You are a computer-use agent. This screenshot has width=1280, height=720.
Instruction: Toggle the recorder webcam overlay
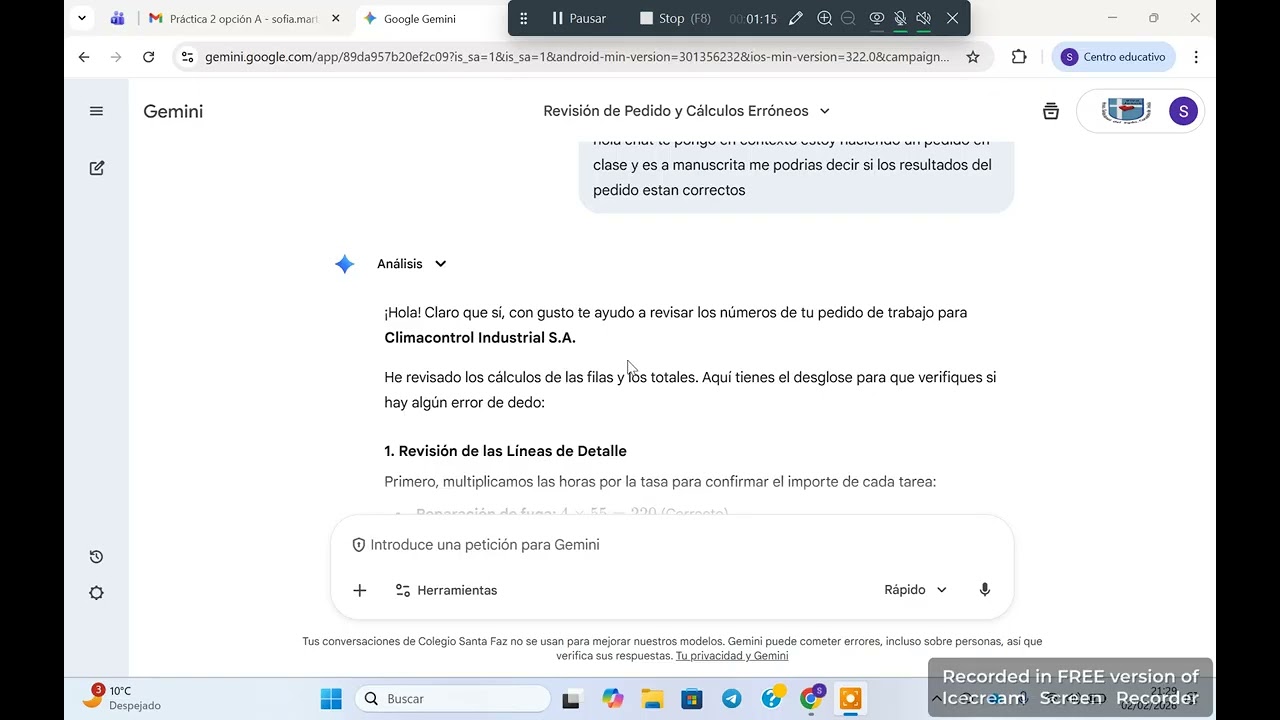[x=877, y=18]
